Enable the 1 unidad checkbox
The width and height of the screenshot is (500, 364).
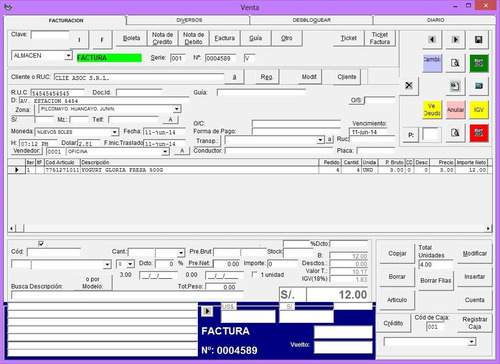click(x=255, y=274)
